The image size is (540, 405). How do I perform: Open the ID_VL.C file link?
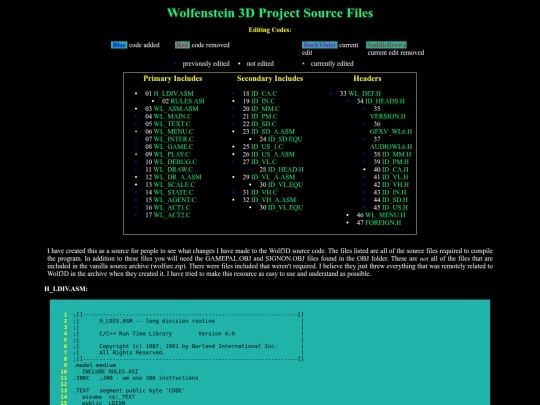(263, 162)
